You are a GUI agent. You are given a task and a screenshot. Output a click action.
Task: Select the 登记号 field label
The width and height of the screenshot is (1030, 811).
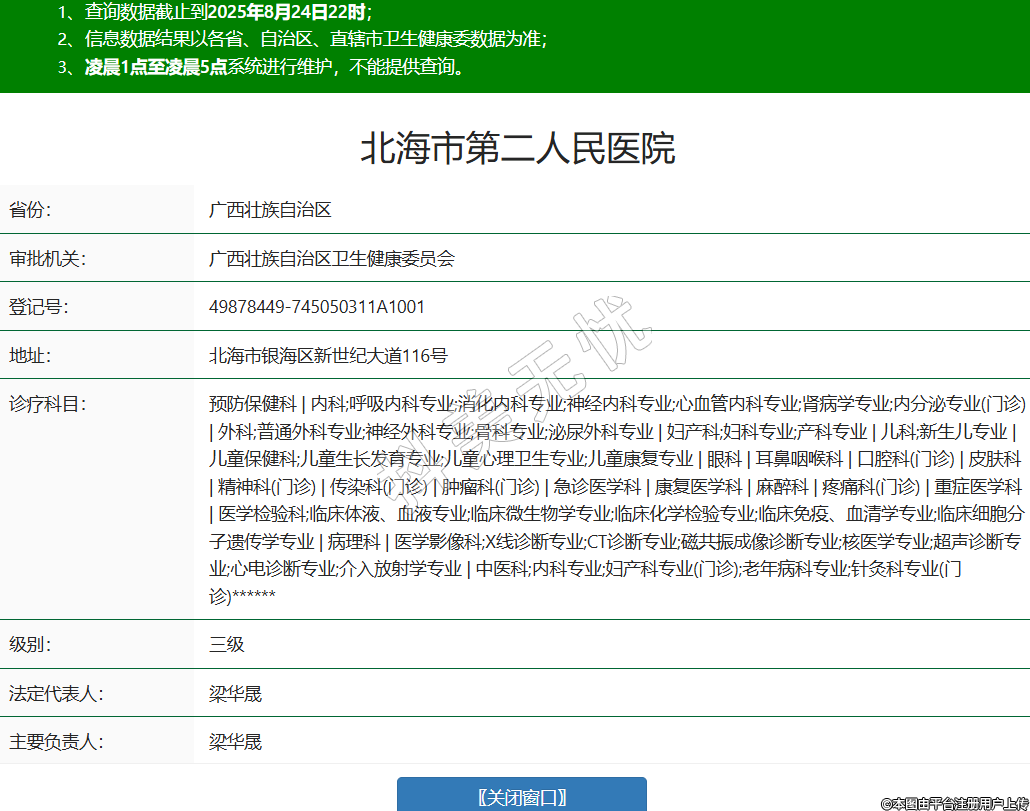38,307
